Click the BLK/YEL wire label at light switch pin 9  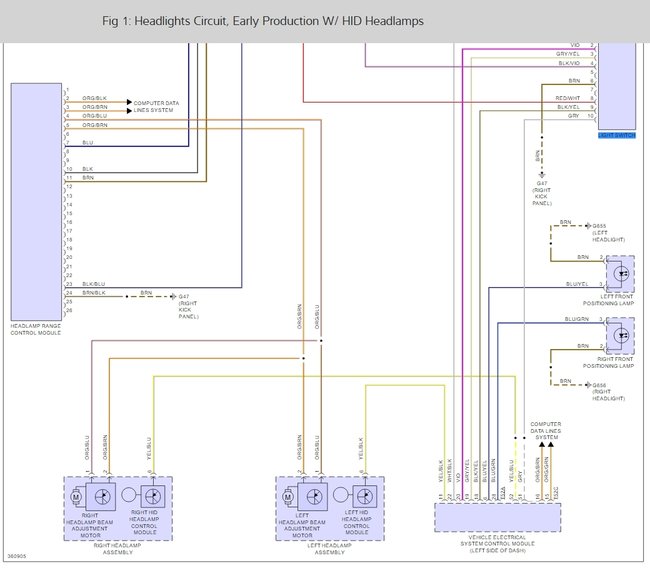click(x=568, y=107)
